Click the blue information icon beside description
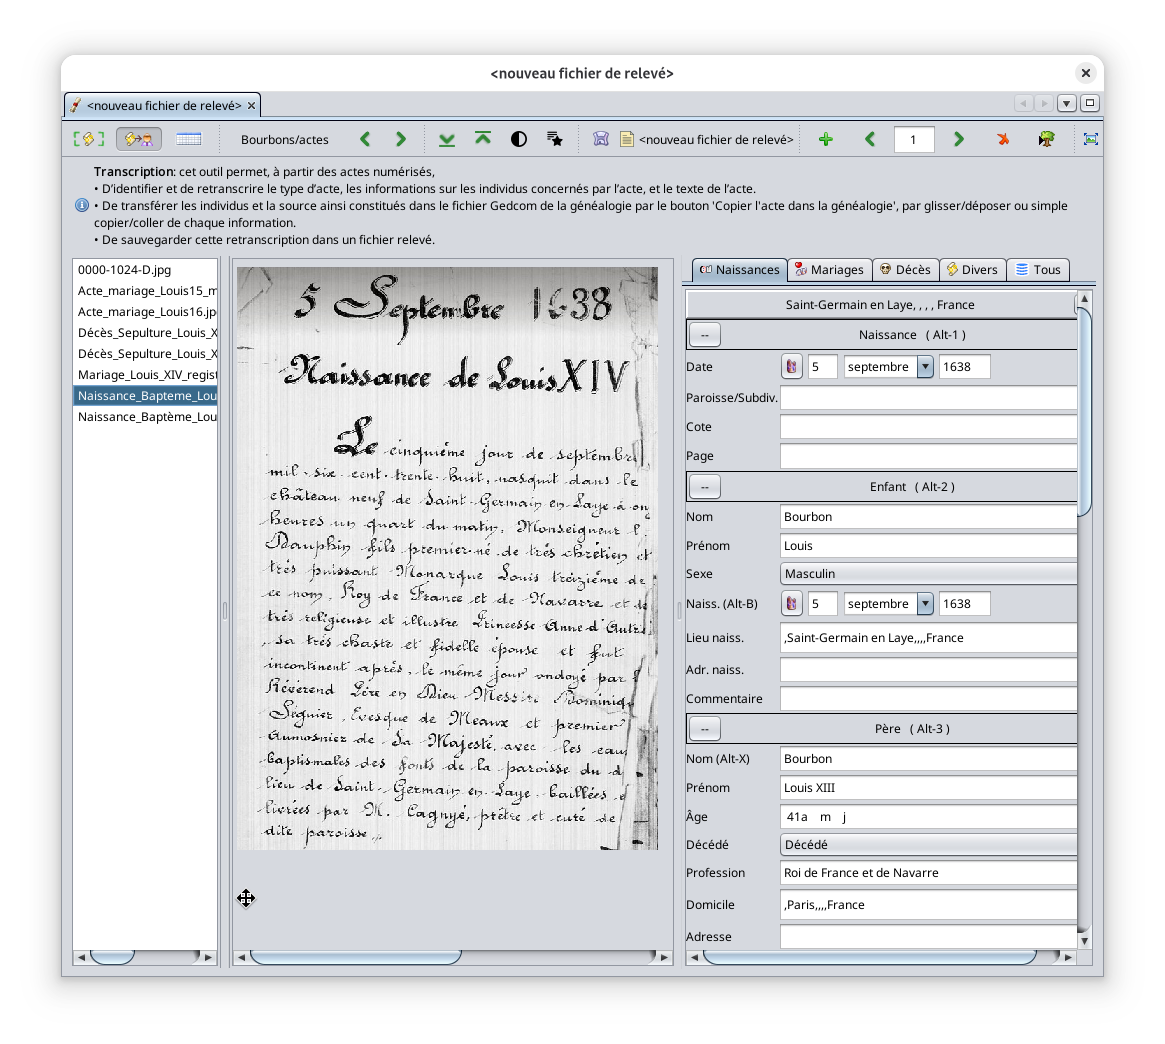The width and height of the screenshot is (1165, 1044). [82, 205]
